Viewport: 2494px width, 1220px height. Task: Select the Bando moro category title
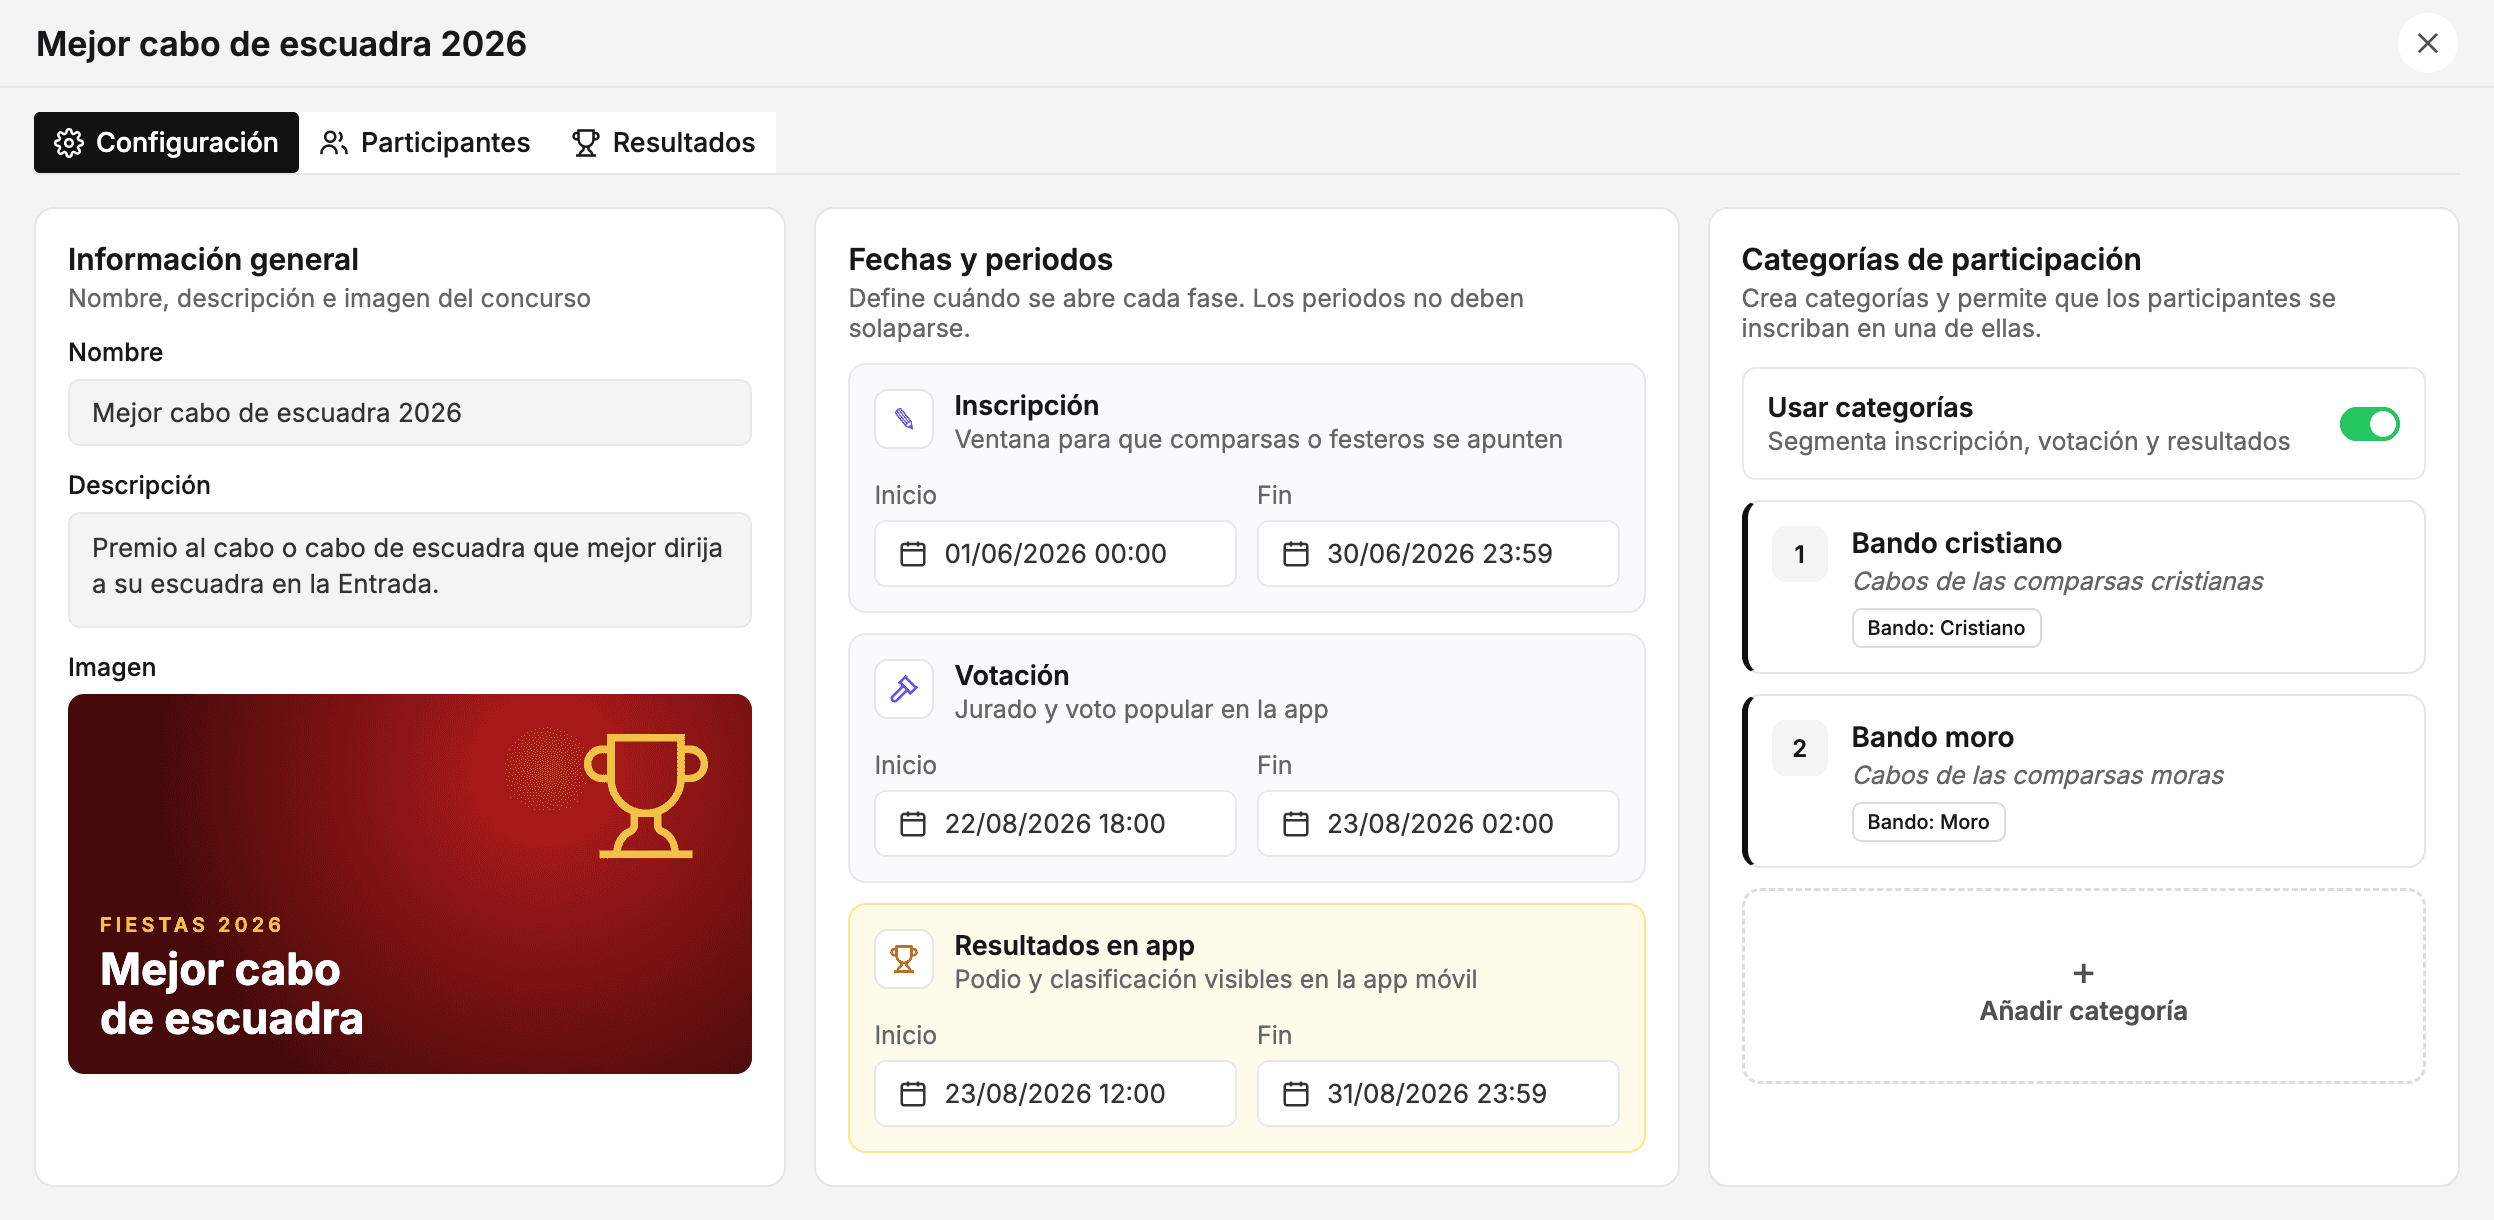point(1932,737)
